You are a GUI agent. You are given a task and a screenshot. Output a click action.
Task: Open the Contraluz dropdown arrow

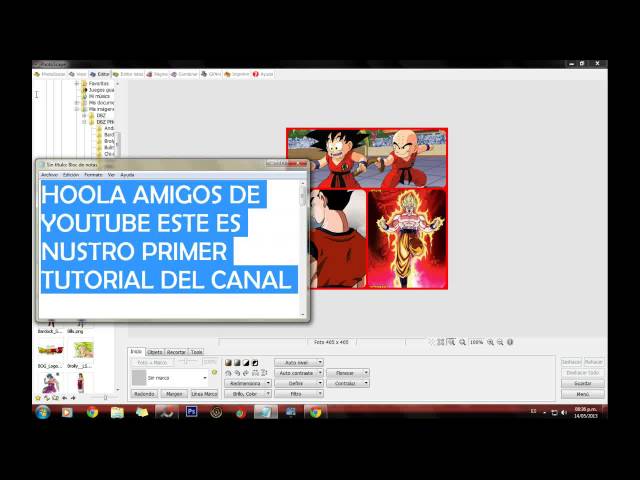[366, 383]
